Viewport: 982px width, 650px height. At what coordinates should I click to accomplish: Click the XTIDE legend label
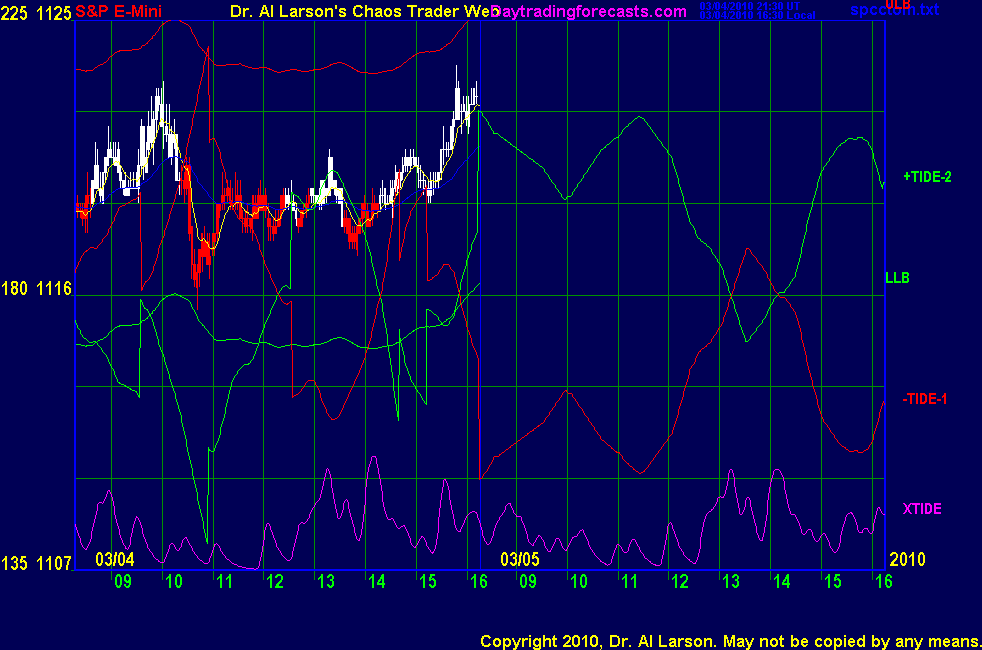[922, 509]
